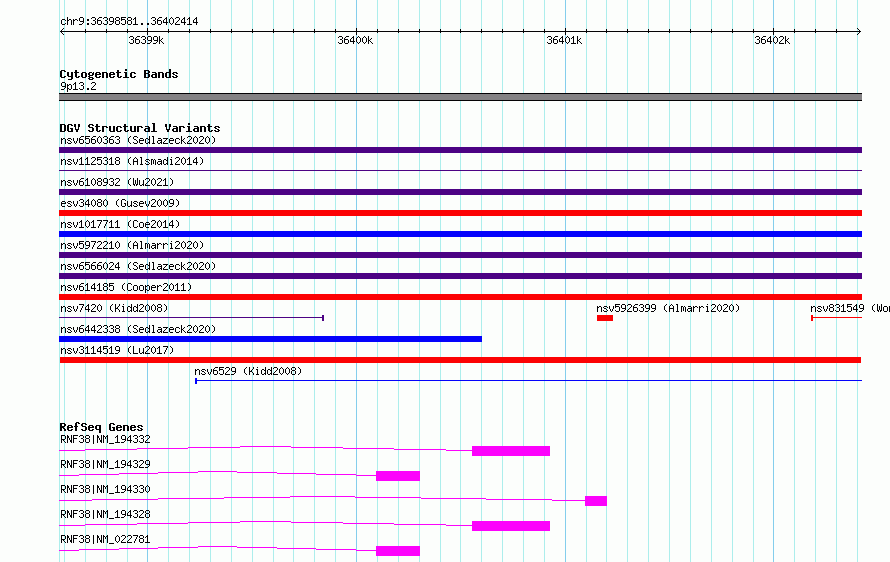This screenshot has height=562, width=890.
Task: Select the nsv5972210 (Almarri2020) variant bar
Action: click(460, 255)
